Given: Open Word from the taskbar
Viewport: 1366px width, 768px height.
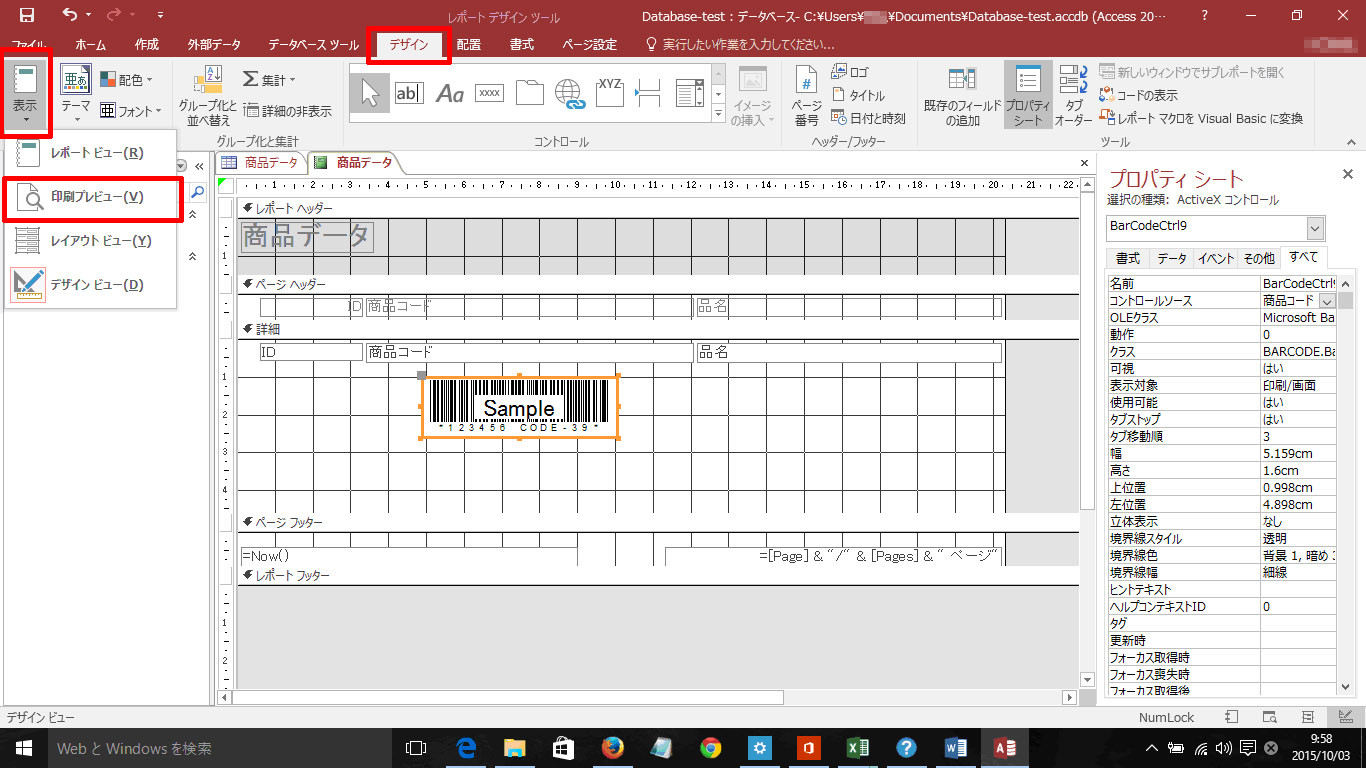Looking at the screenshot, I should (955, 748).
